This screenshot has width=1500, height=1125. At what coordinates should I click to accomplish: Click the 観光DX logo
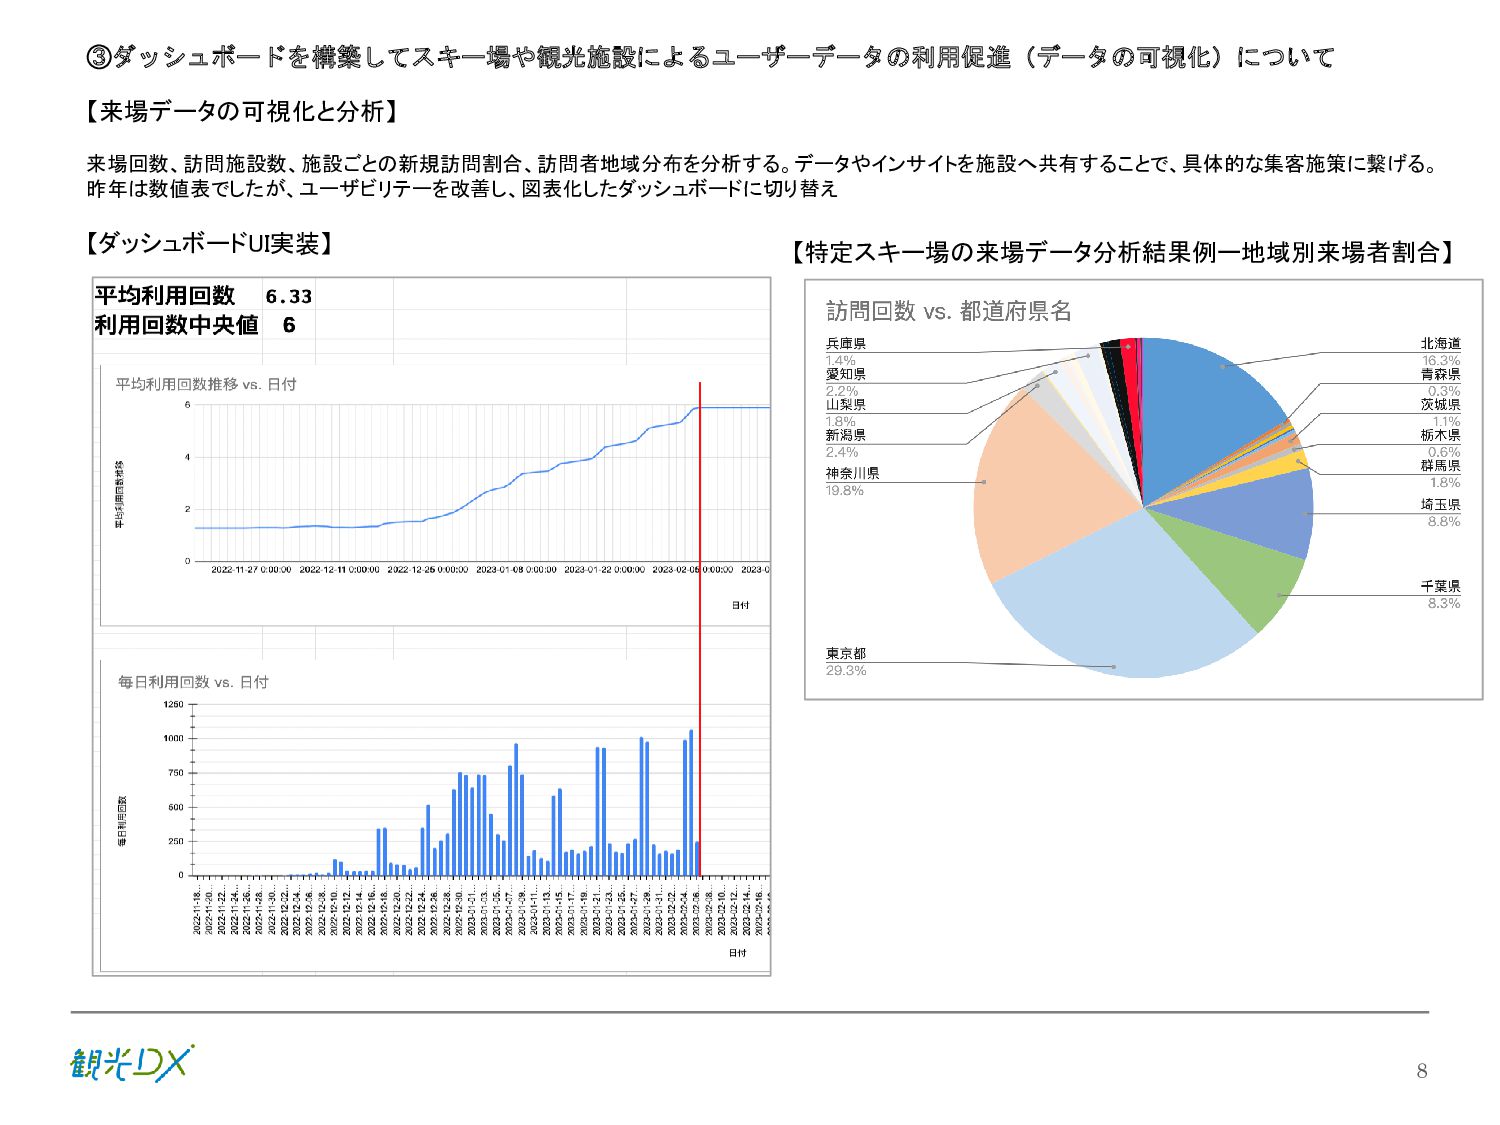coord(132,1063)
